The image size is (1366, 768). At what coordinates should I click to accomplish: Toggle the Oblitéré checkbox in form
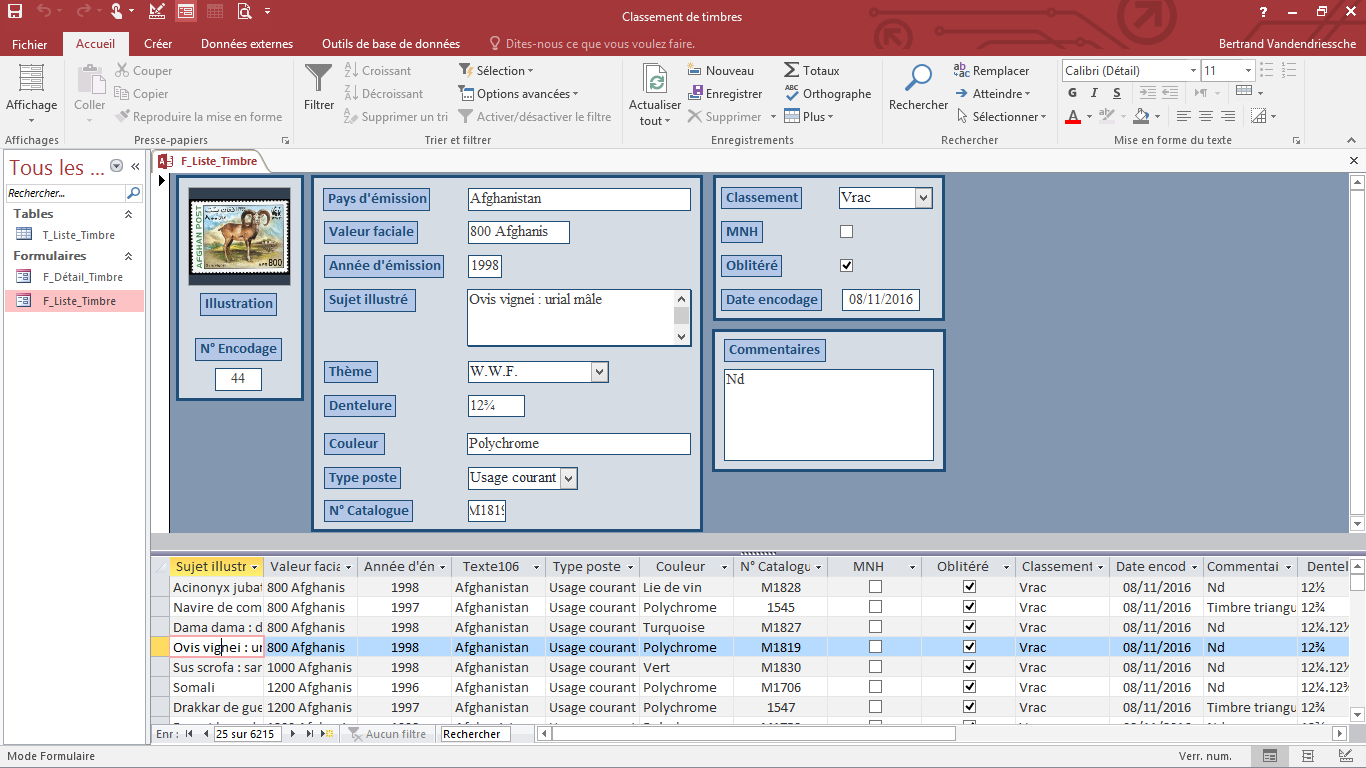click(x=846, y=266)
